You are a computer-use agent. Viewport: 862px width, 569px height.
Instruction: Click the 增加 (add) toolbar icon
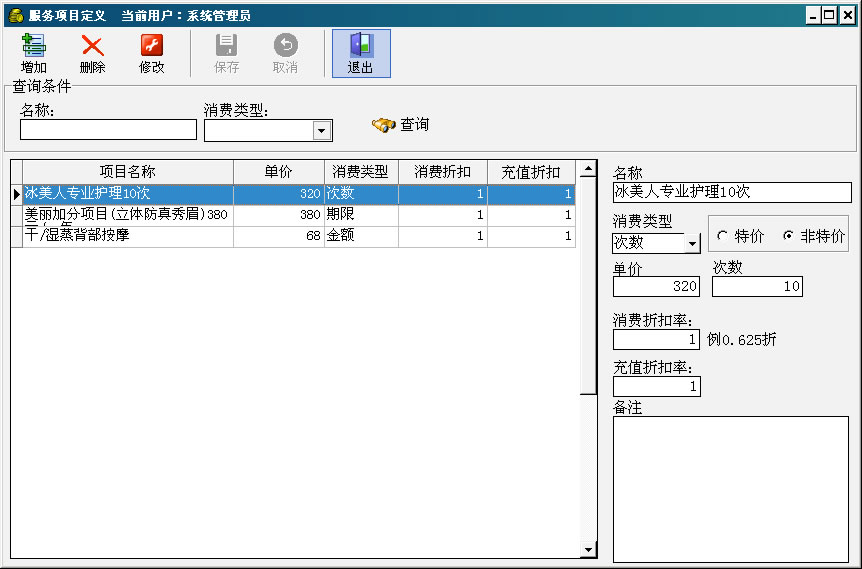tap(34, 46)
